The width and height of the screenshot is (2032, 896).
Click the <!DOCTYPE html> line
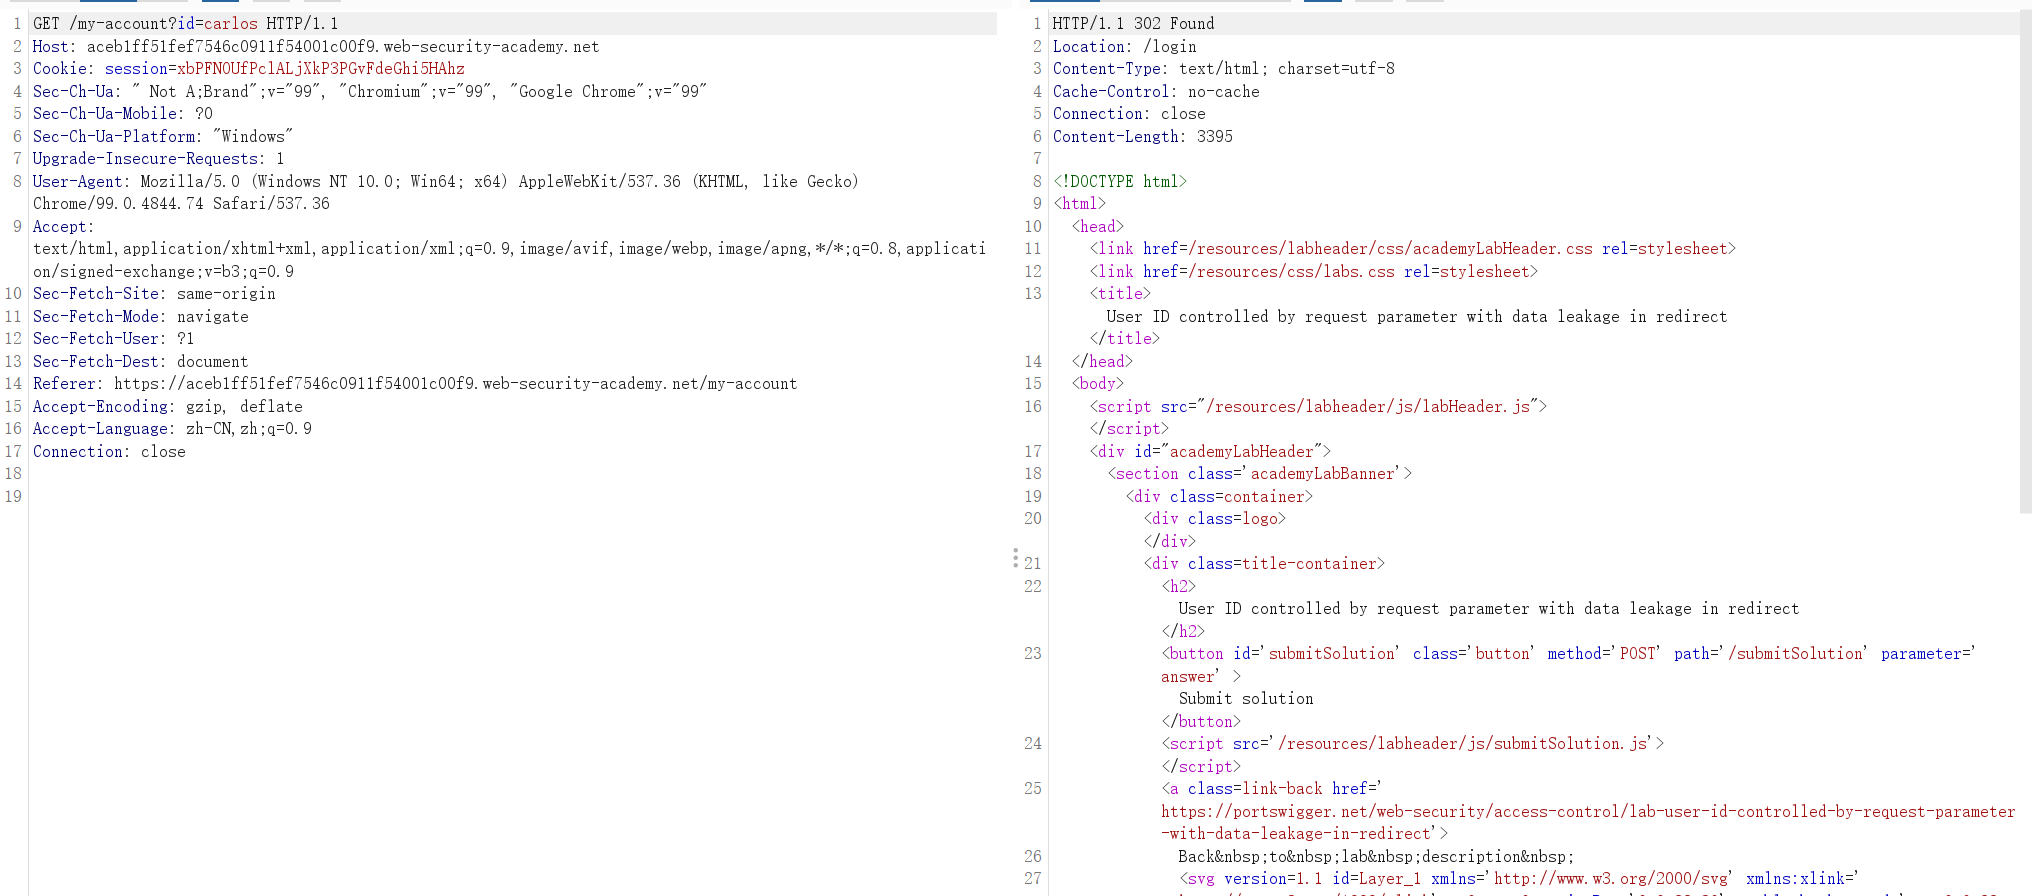click(1120, 181)
